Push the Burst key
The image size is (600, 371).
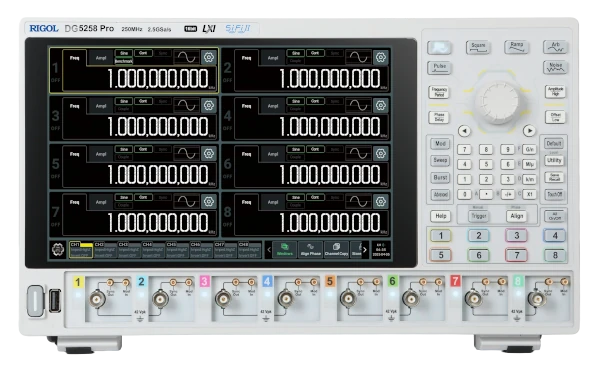pos(440,177)
